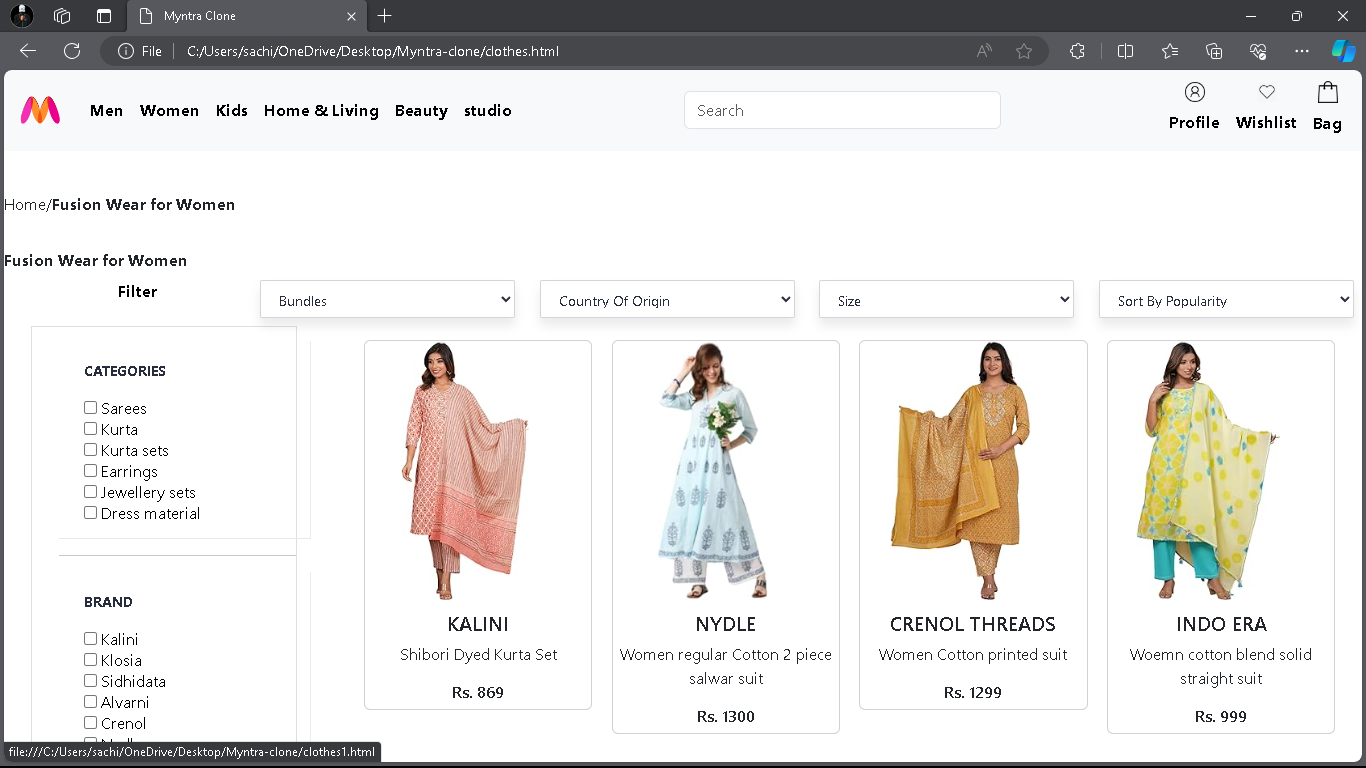
Task: Open the Beauty menu
Action: click(x=421, y=111)
